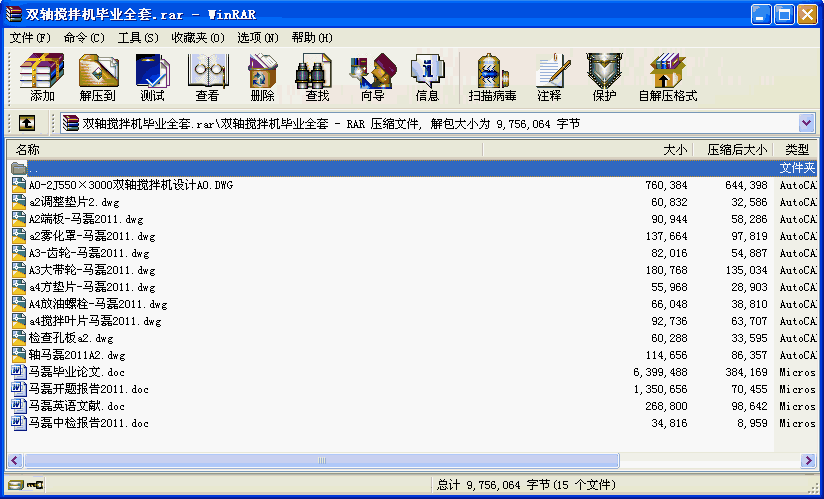Click the 自解压格式 (SFX) toolbar icon

tap(667, 77)
